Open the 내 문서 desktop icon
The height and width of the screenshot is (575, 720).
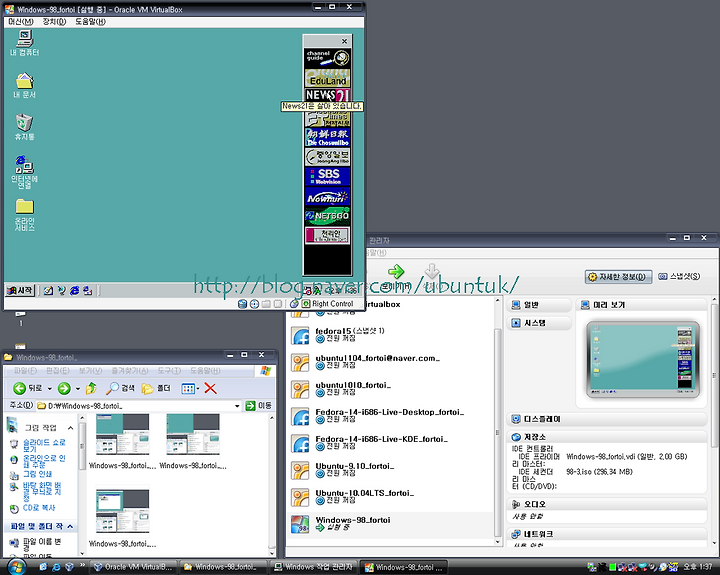[24, 85]
